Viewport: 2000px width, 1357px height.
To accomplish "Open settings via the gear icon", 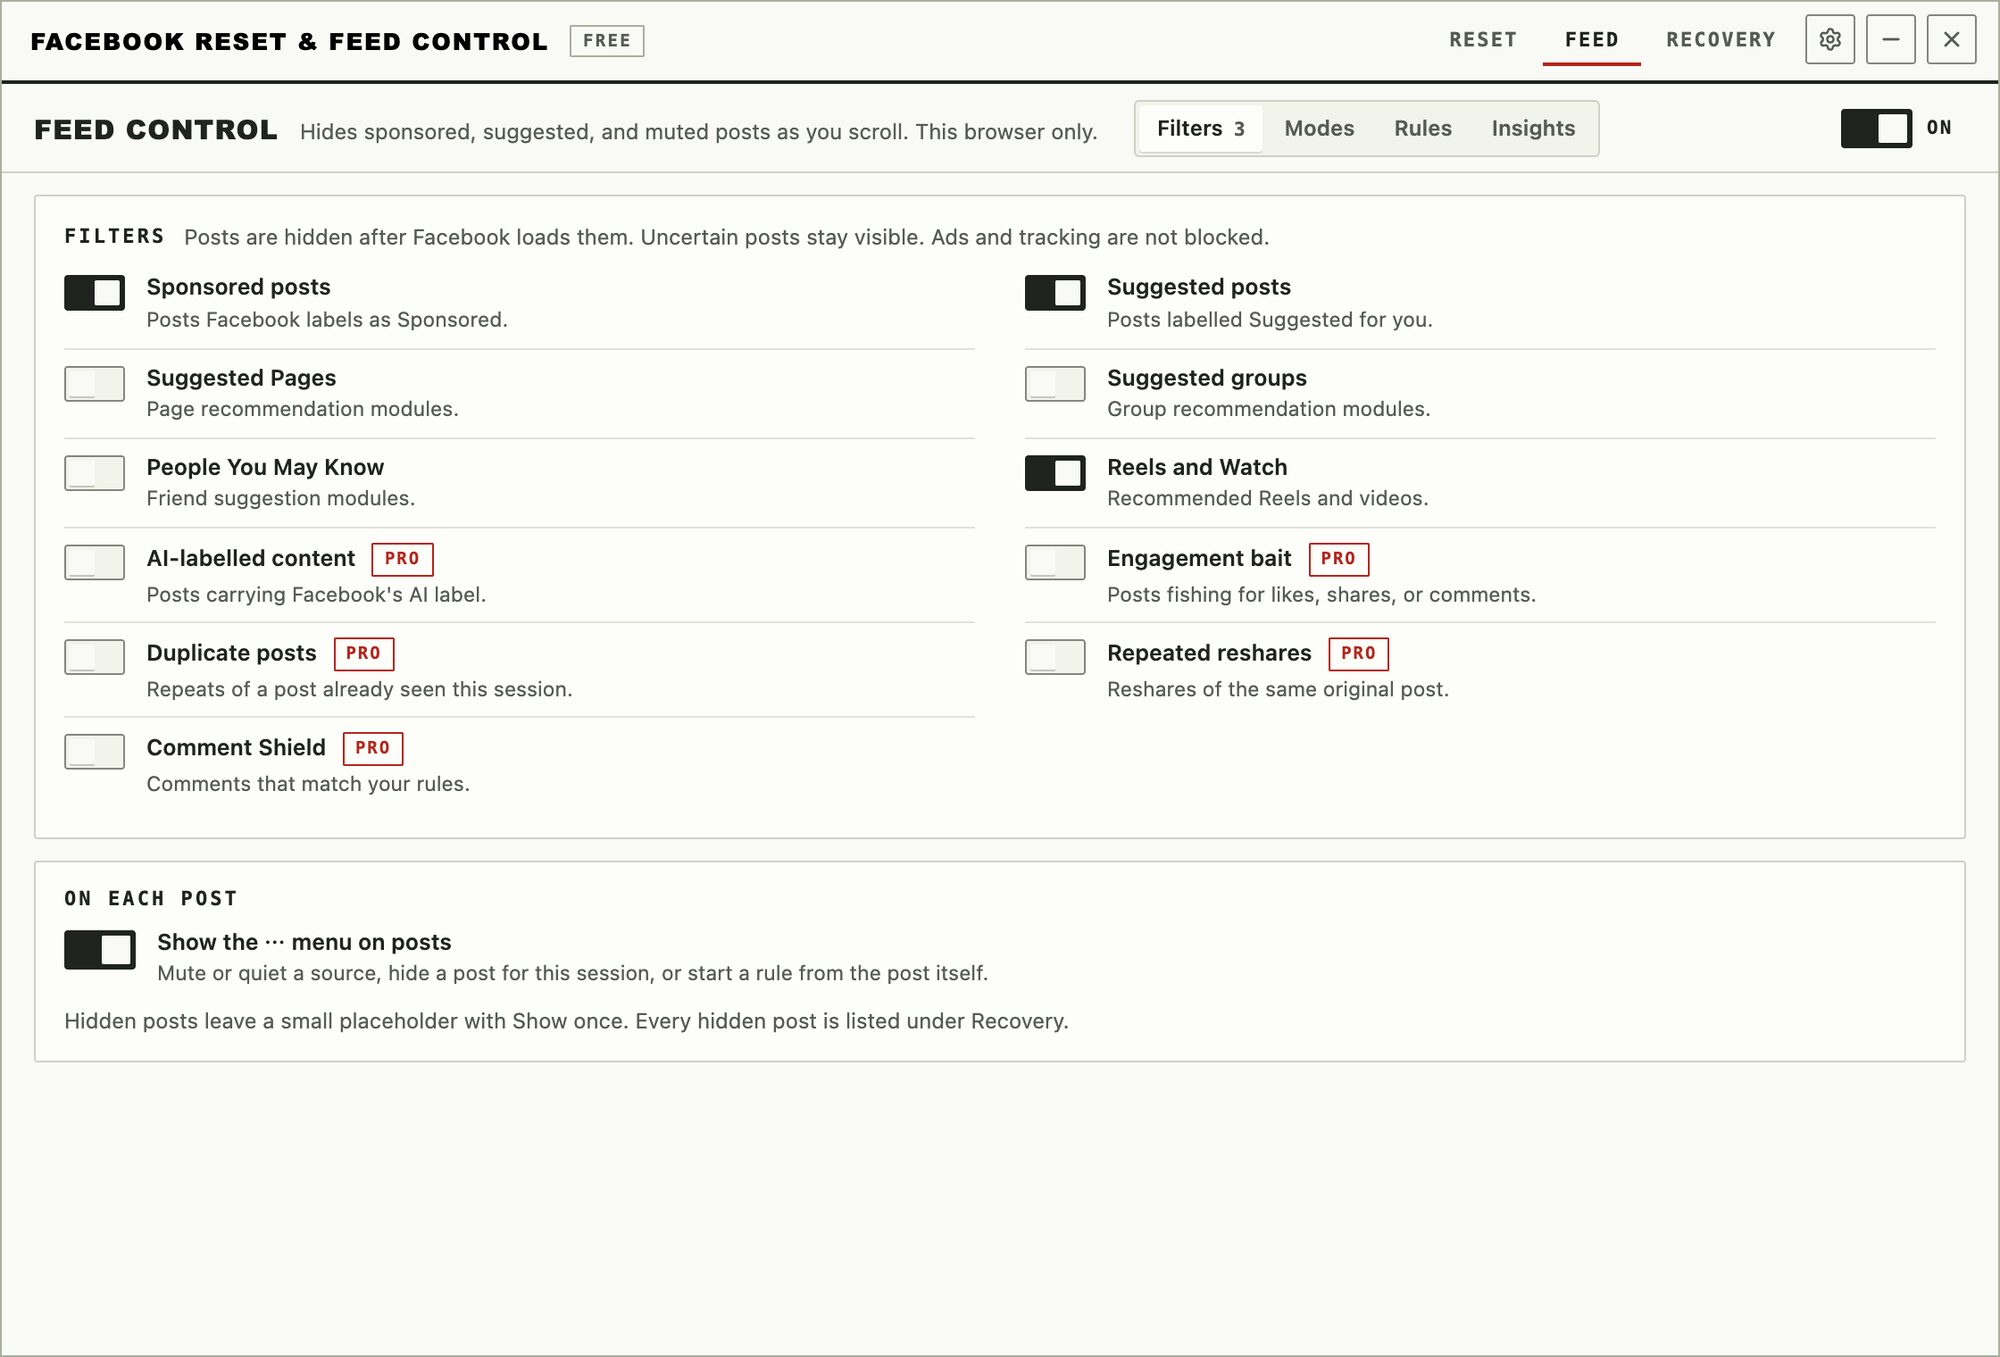I will click(x=1830, y=40).
